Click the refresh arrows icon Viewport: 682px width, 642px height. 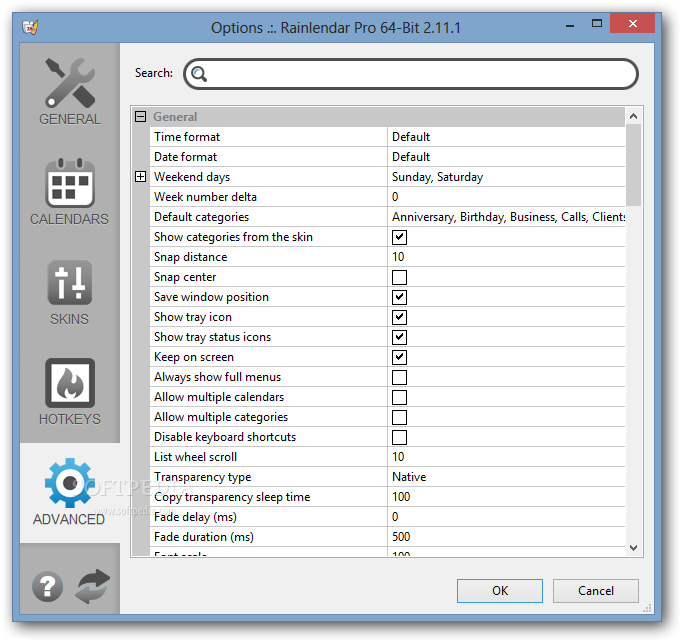93,586
